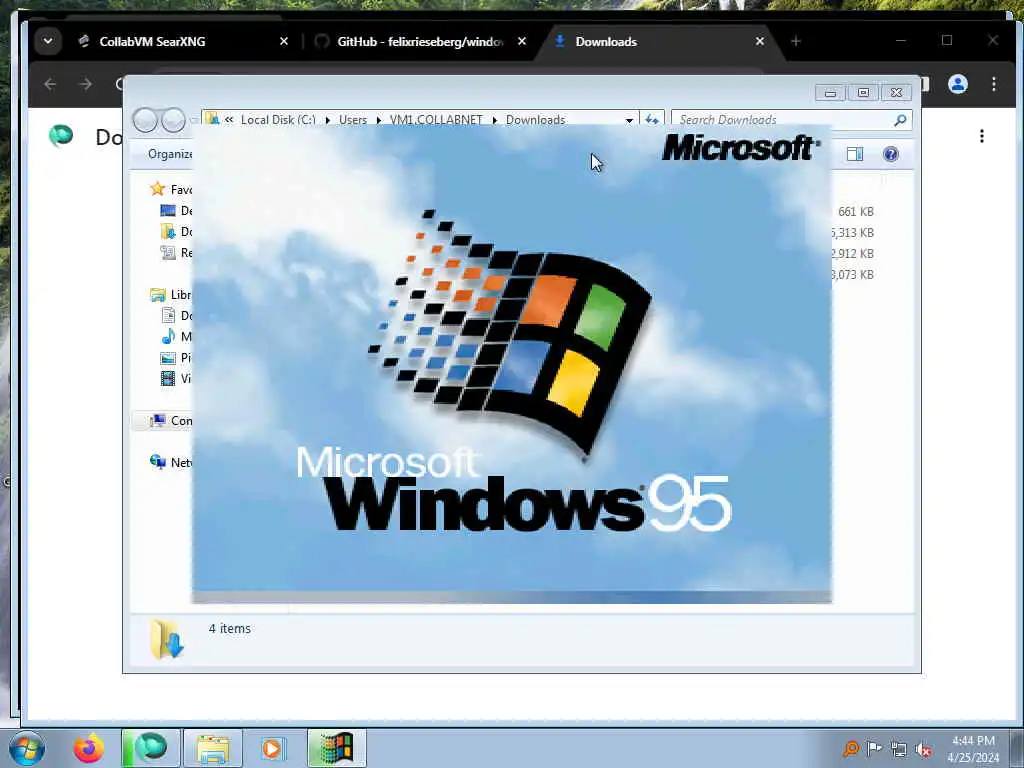Image resolution: width=1024 pixels, height=768 pixels.
Task: Select the Downloads browser tab
Action: (605, 41)
